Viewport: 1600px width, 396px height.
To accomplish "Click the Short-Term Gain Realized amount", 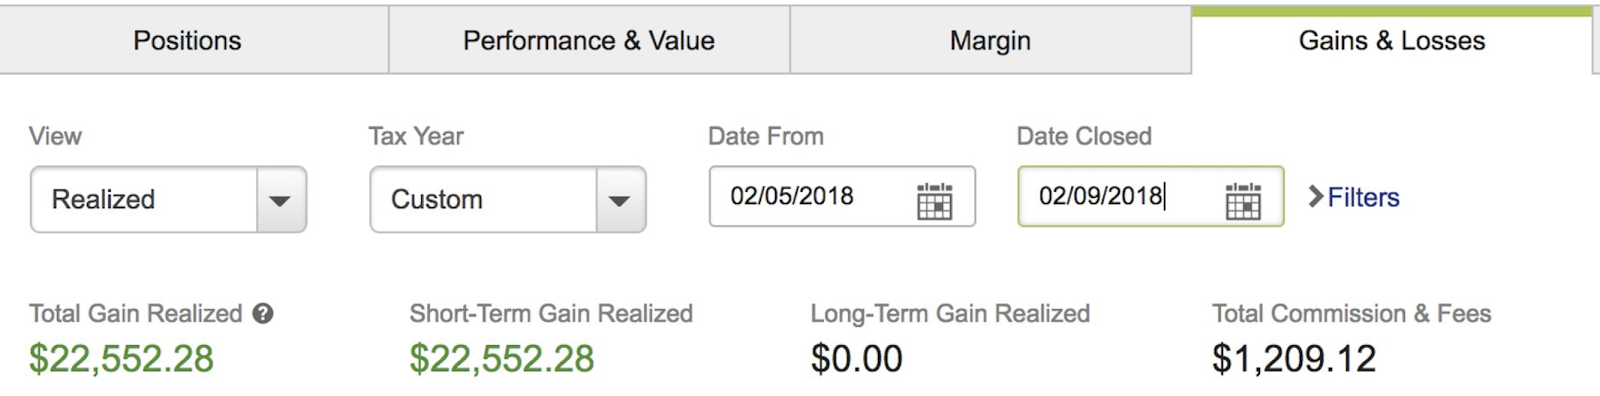I will coord(502,359).
